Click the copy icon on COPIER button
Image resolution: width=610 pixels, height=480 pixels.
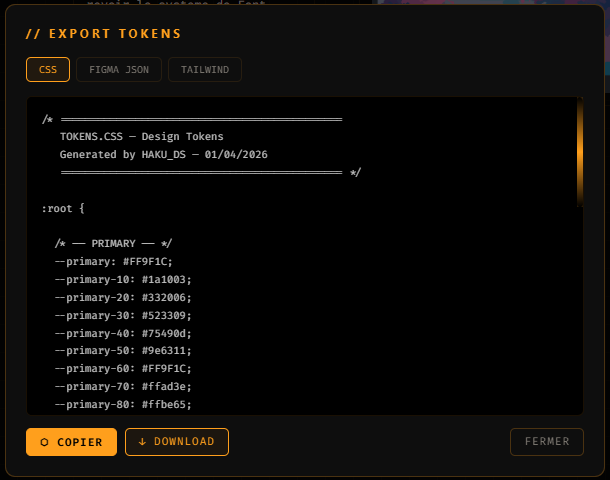(x=44, y=442)
